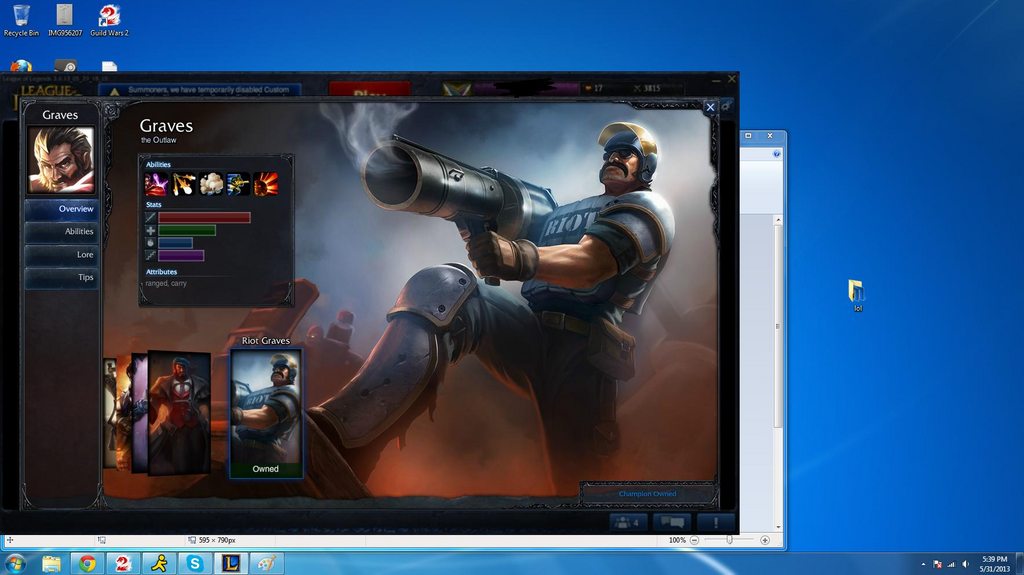Click the Owned label on Riot Graves card

pyautogui.click(x=265, y=469)
